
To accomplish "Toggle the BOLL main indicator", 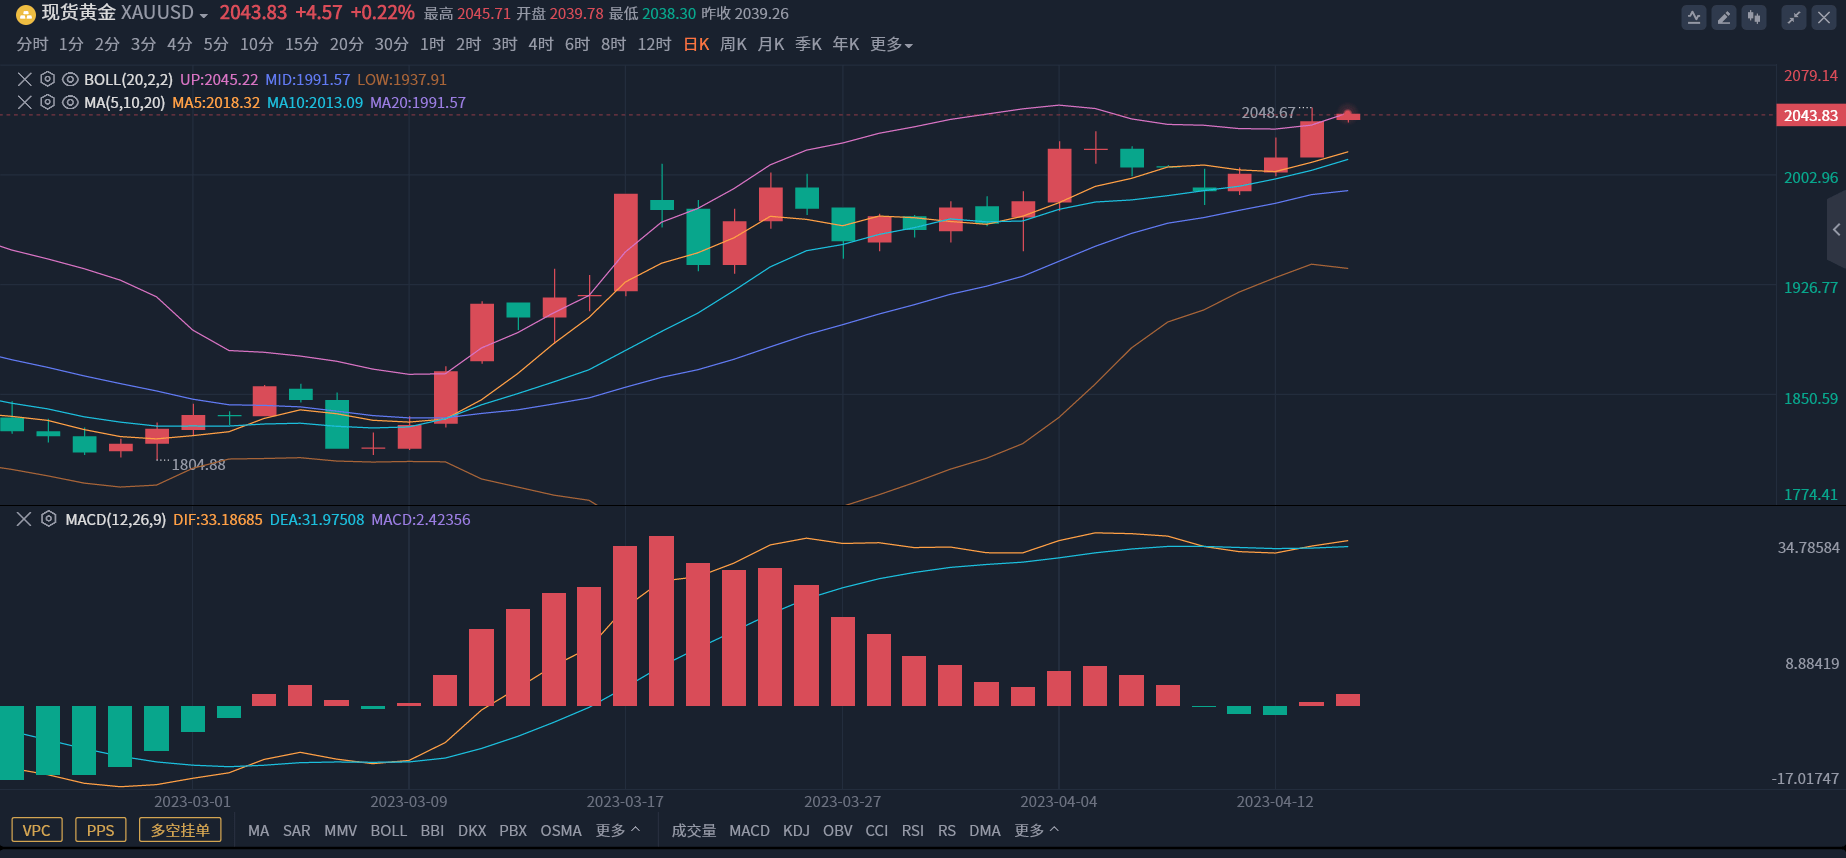I will coord(389,831).
